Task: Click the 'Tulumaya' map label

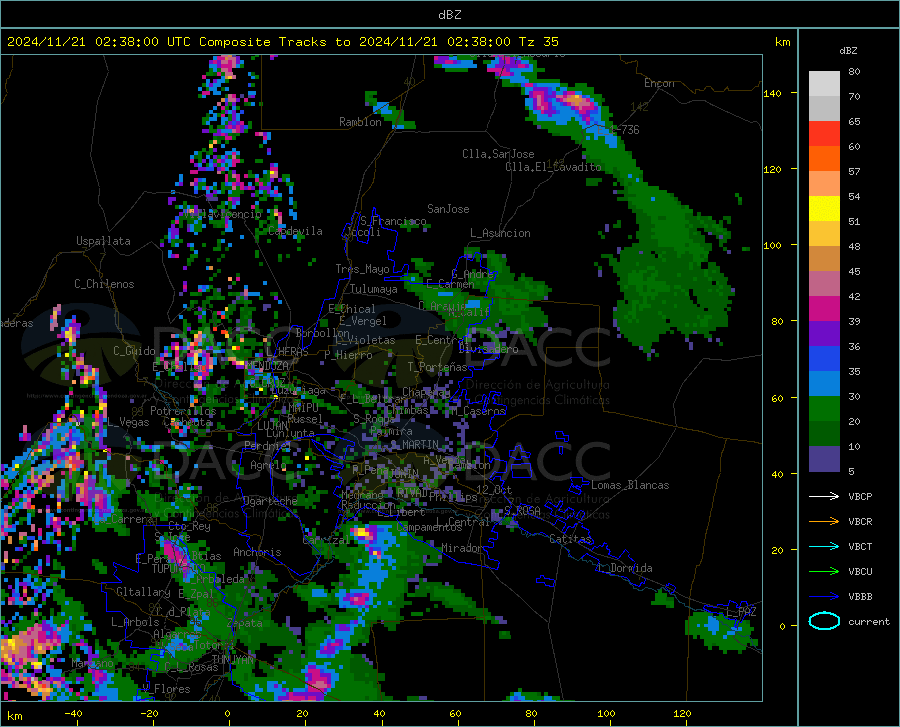Action: 373,289
